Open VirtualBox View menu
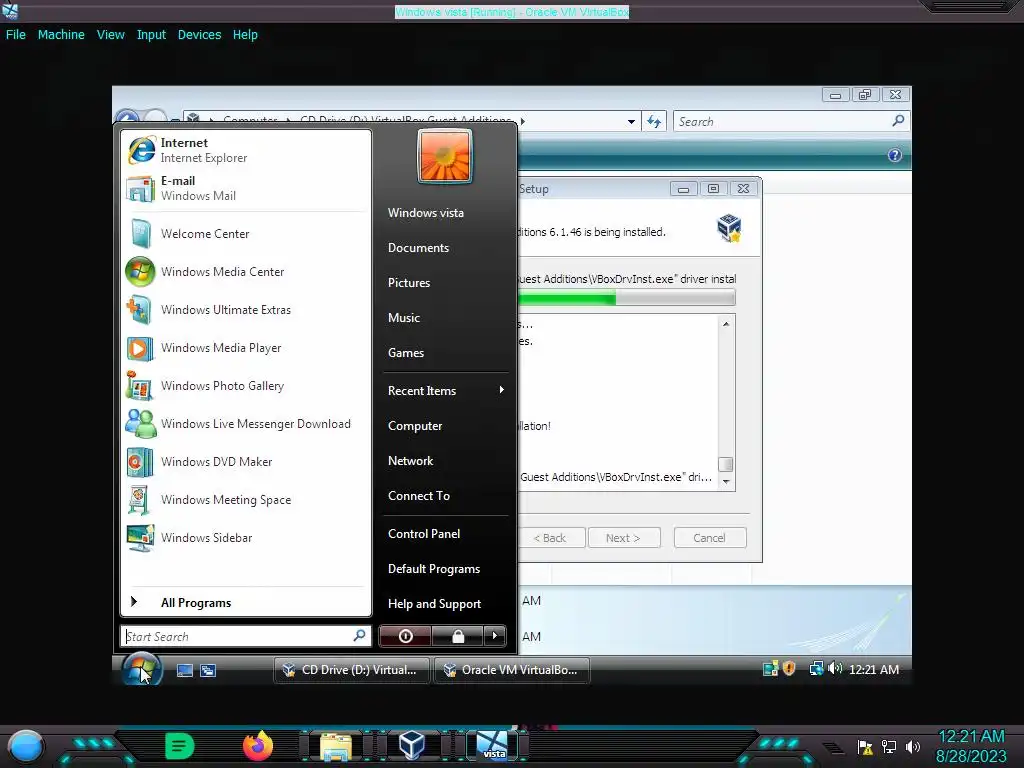1024x768 pixels. pyautogui.click(x=110, y=35)
